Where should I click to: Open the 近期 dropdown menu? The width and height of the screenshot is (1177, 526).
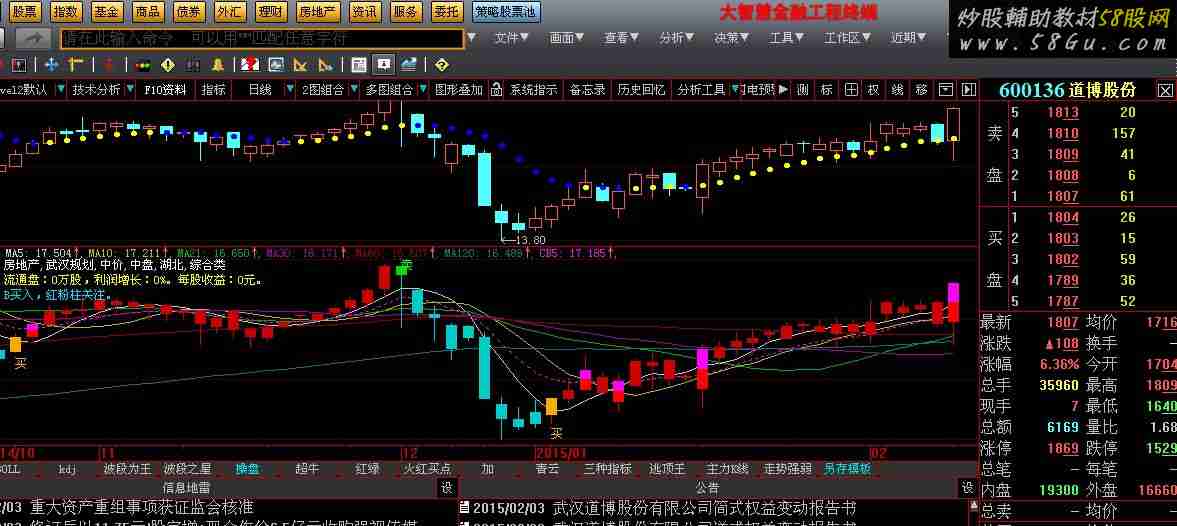pyautogui.click(x=908, y=38)
